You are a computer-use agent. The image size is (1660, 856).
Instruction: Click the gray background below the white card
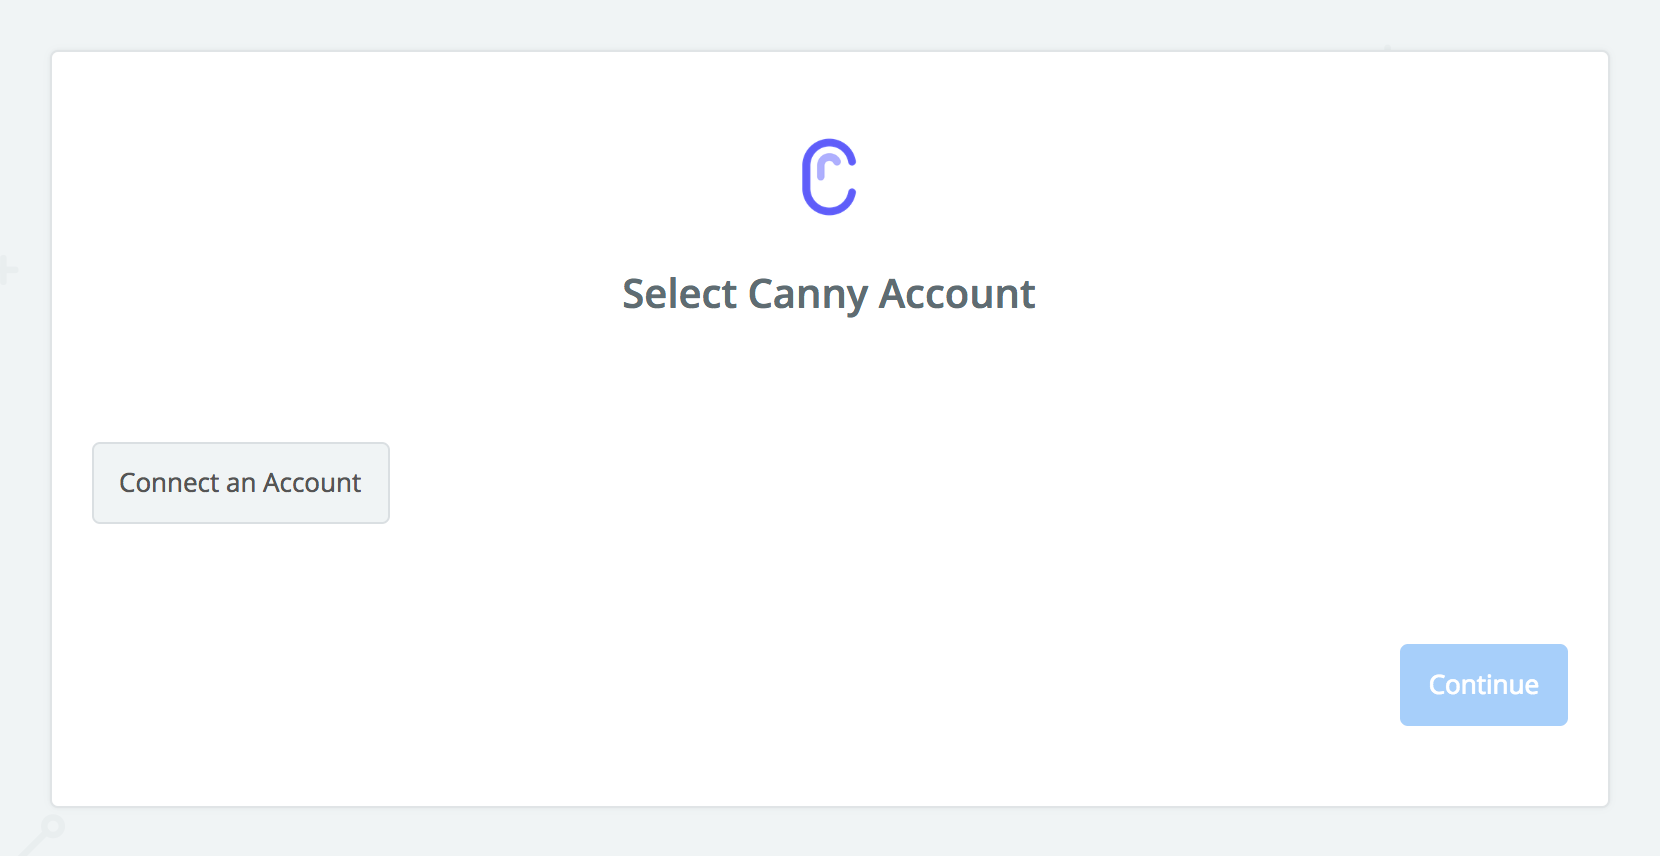830,832
